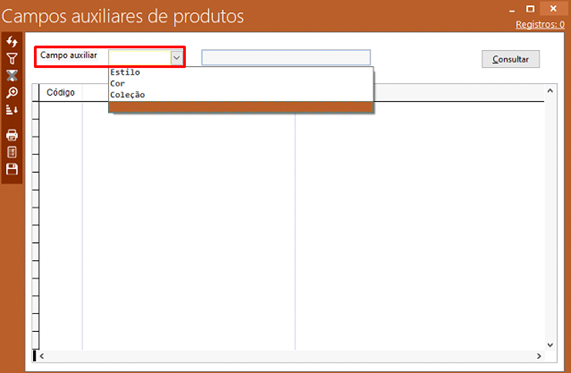Clear filter with crossed funnel icon
The width and height of the screenshot is (571, 373).
tap(12, 76)
